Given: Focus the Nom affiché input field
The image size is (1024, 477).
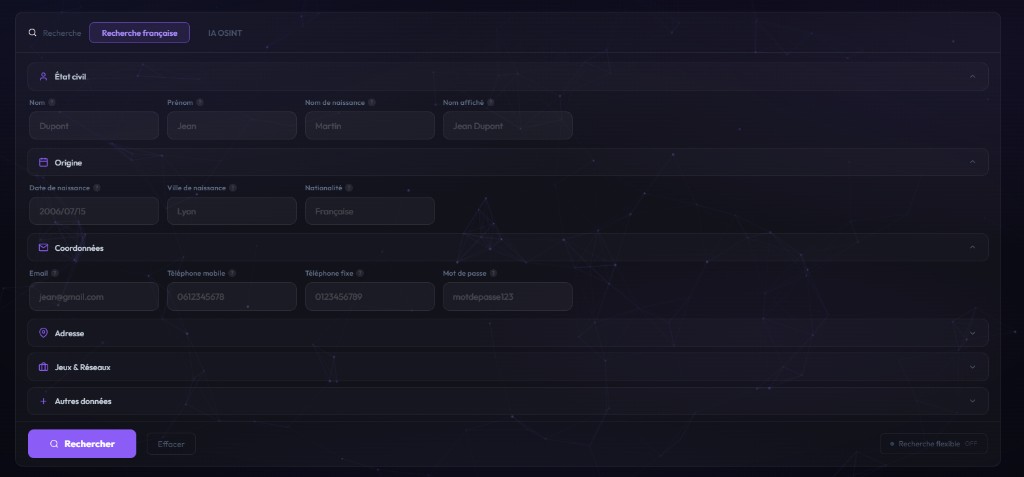Looking at the screenshot, I should [x=507, y=125].
